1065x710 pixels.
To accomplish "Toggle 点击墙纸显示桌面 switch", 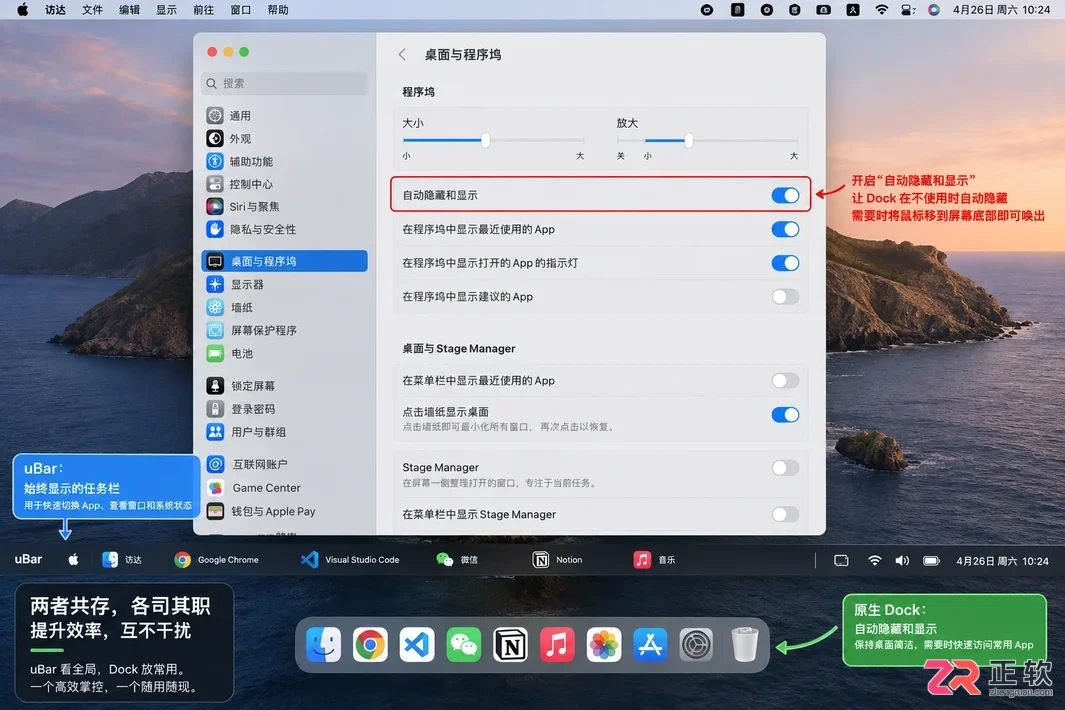I will [785, 414].
